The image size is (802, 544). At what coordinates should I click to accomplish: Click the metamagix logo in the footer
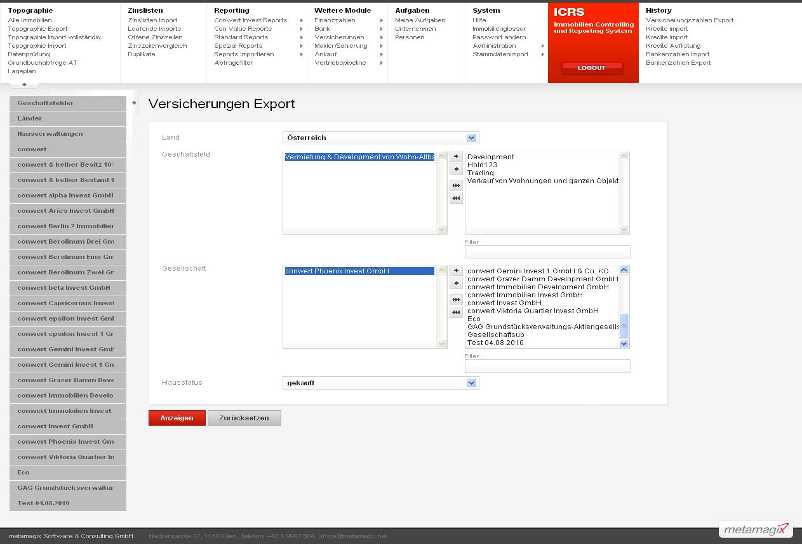point(756,530)
